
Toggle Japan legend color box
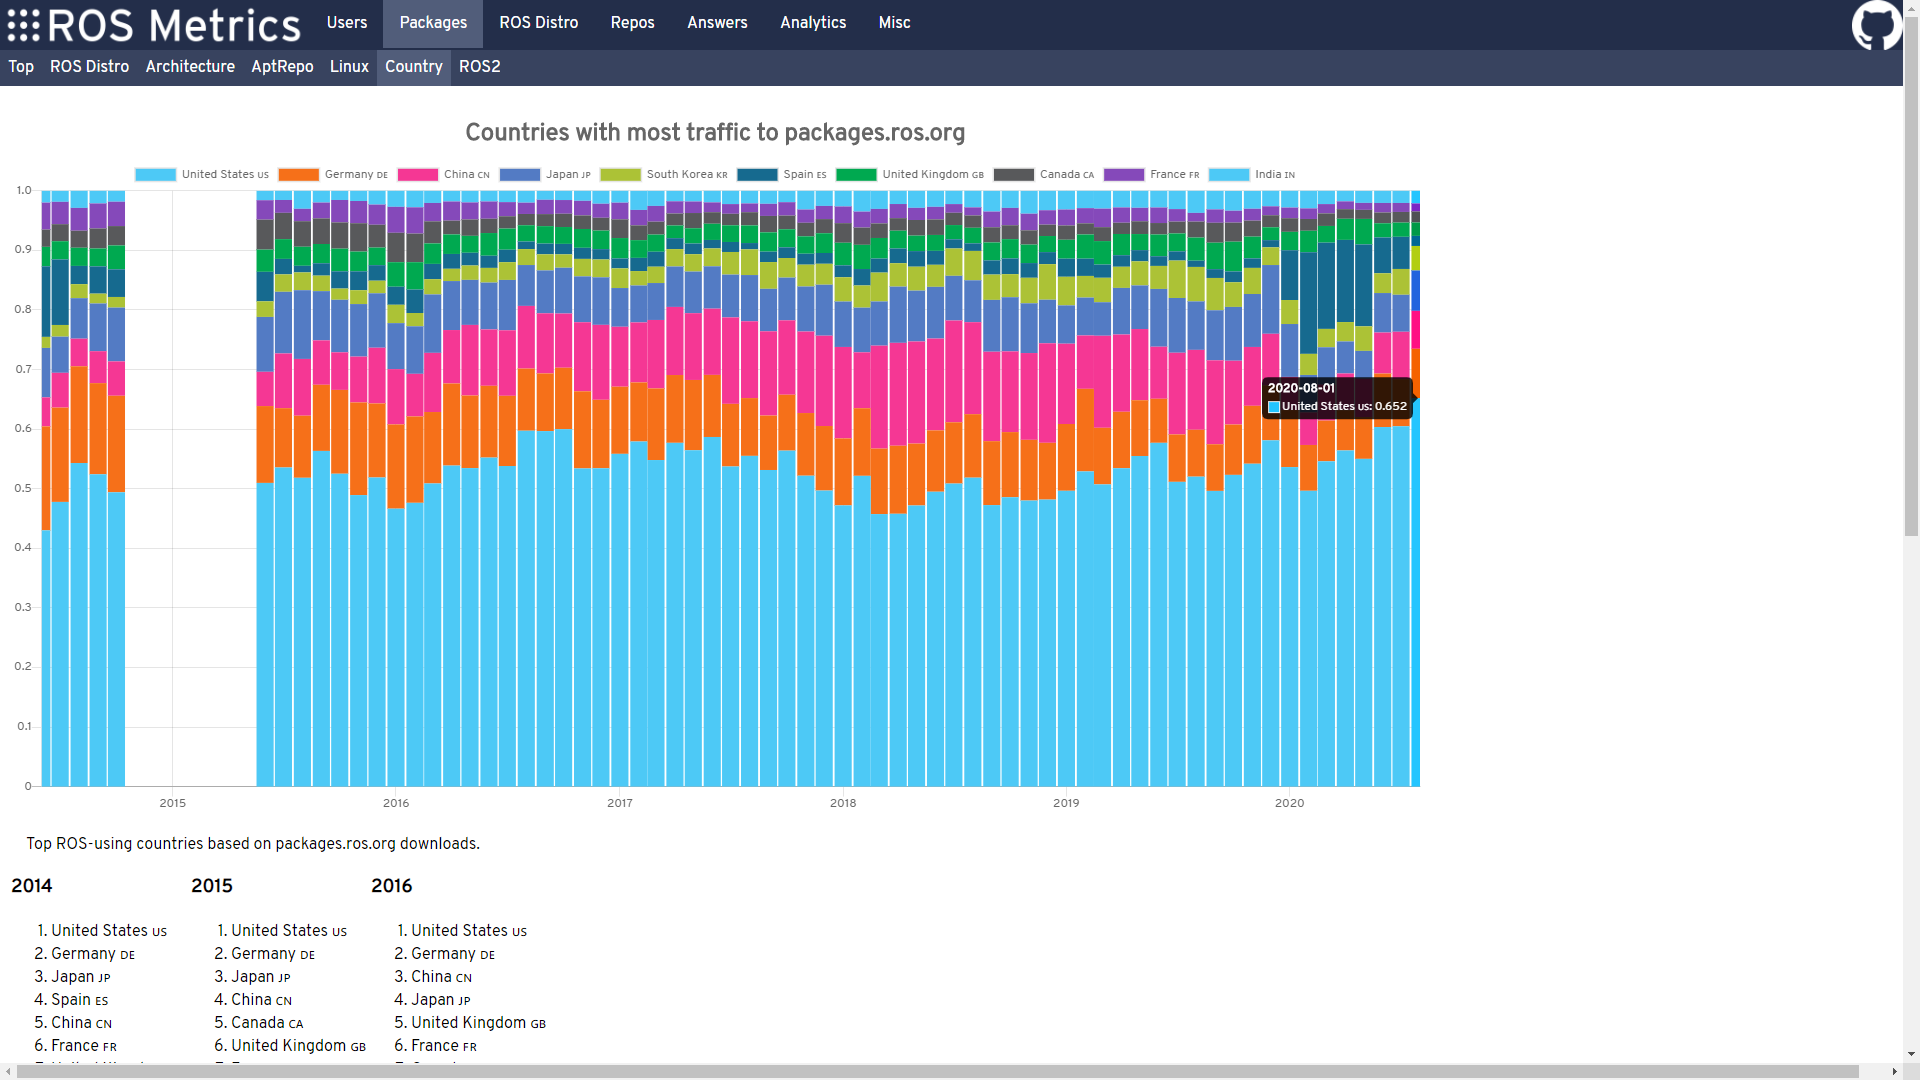pyautogui.click(x=519, y=175)
